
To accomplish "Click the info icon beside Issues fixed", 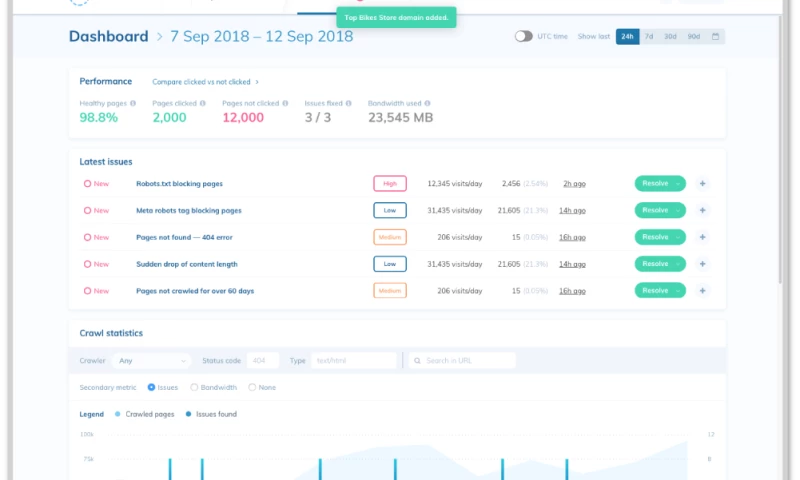I will point(349,103).
